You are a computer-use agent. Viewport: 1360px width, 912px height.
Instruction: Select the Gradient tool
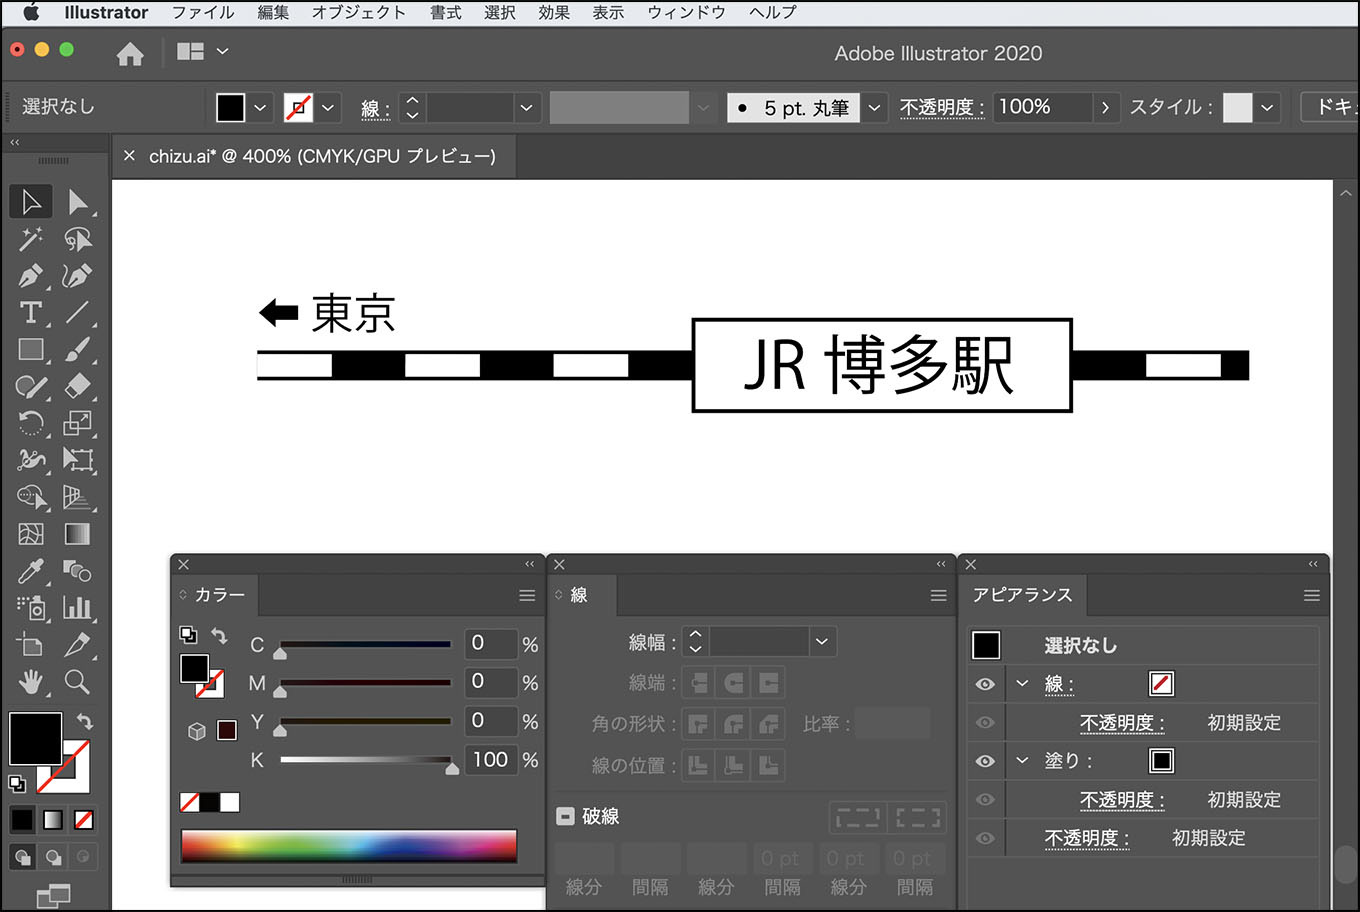point(78,534)
